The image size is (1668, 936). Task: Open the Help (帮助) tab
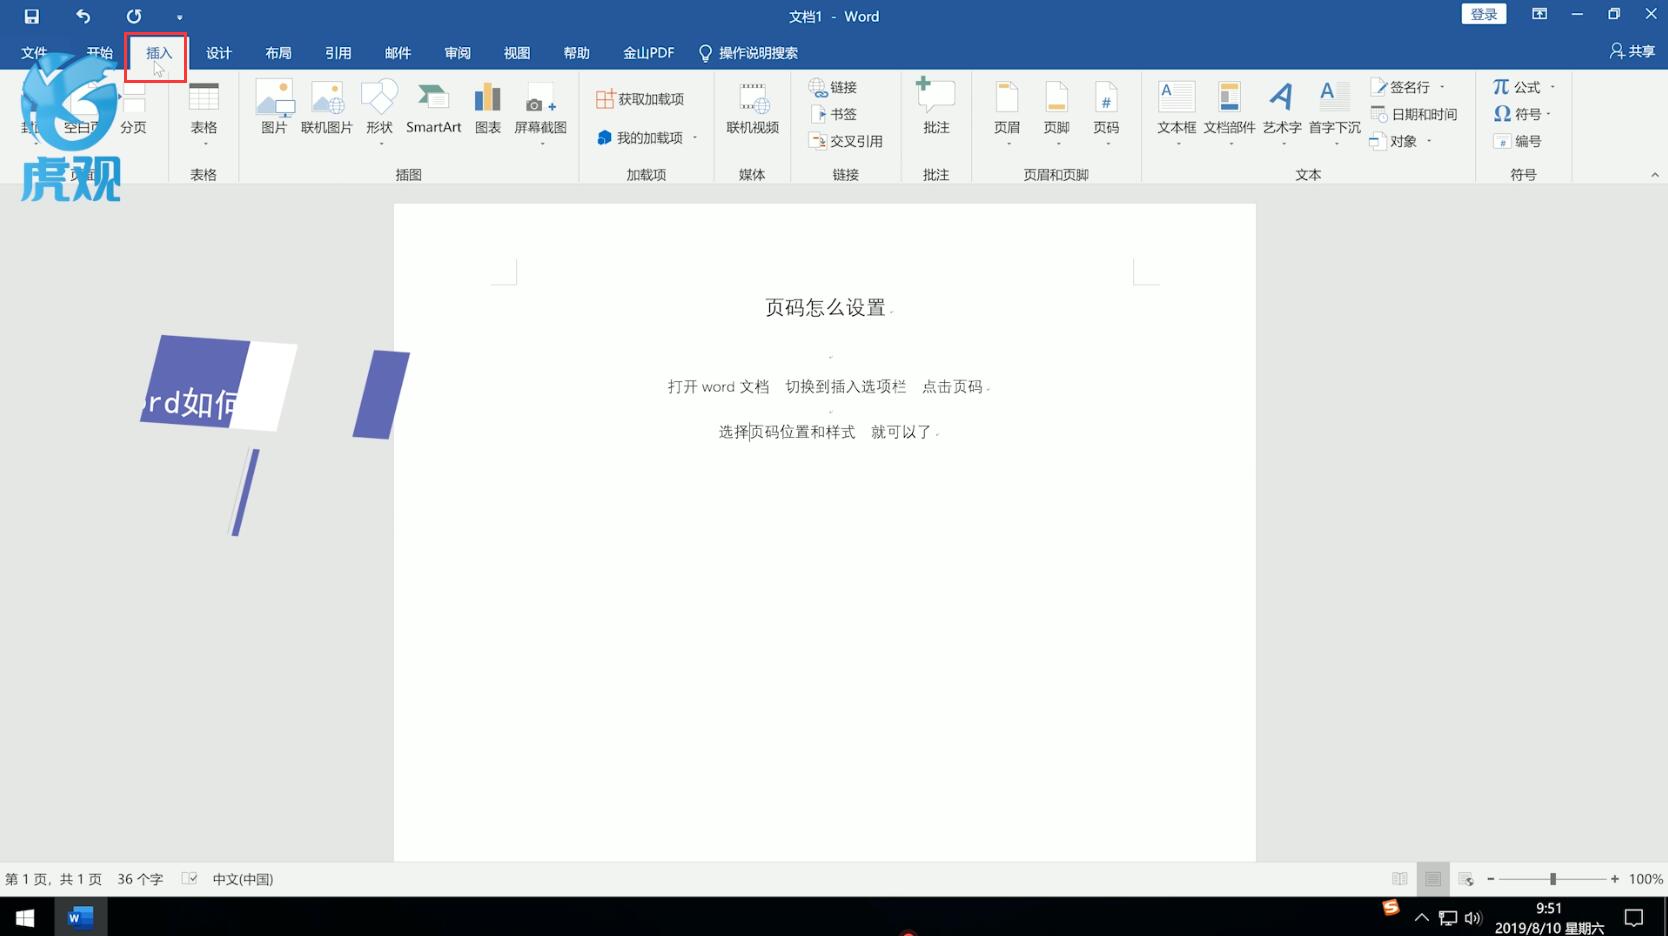coord(576,52)
